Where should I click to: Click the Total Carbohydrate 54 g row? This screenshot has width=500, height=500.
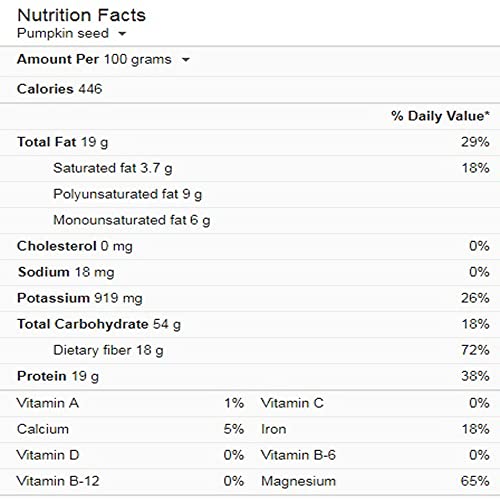250,324
